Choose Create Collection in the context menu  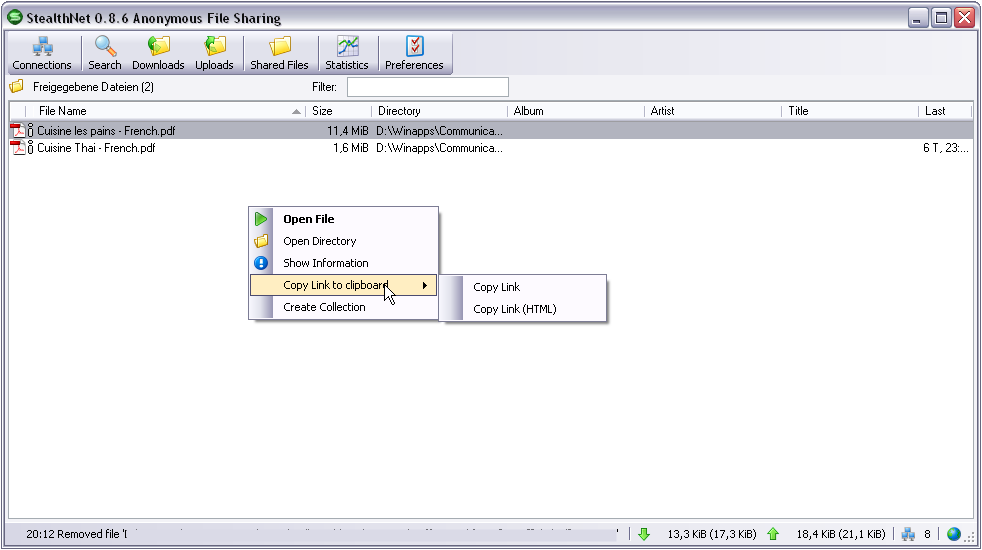coord(343,307)
